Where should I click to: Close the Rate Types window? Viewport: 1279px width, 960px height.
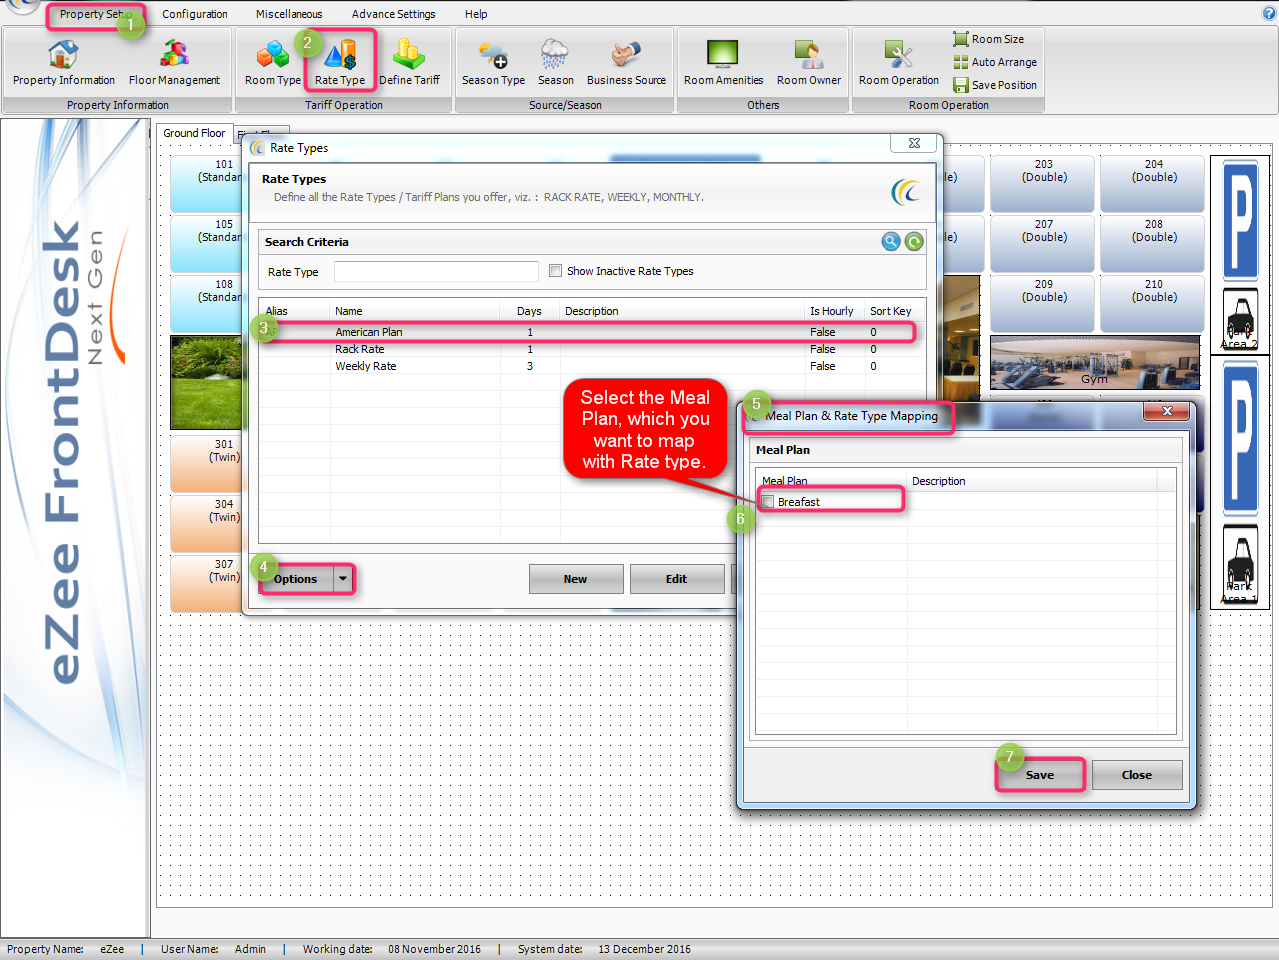(x=913, y=144)
